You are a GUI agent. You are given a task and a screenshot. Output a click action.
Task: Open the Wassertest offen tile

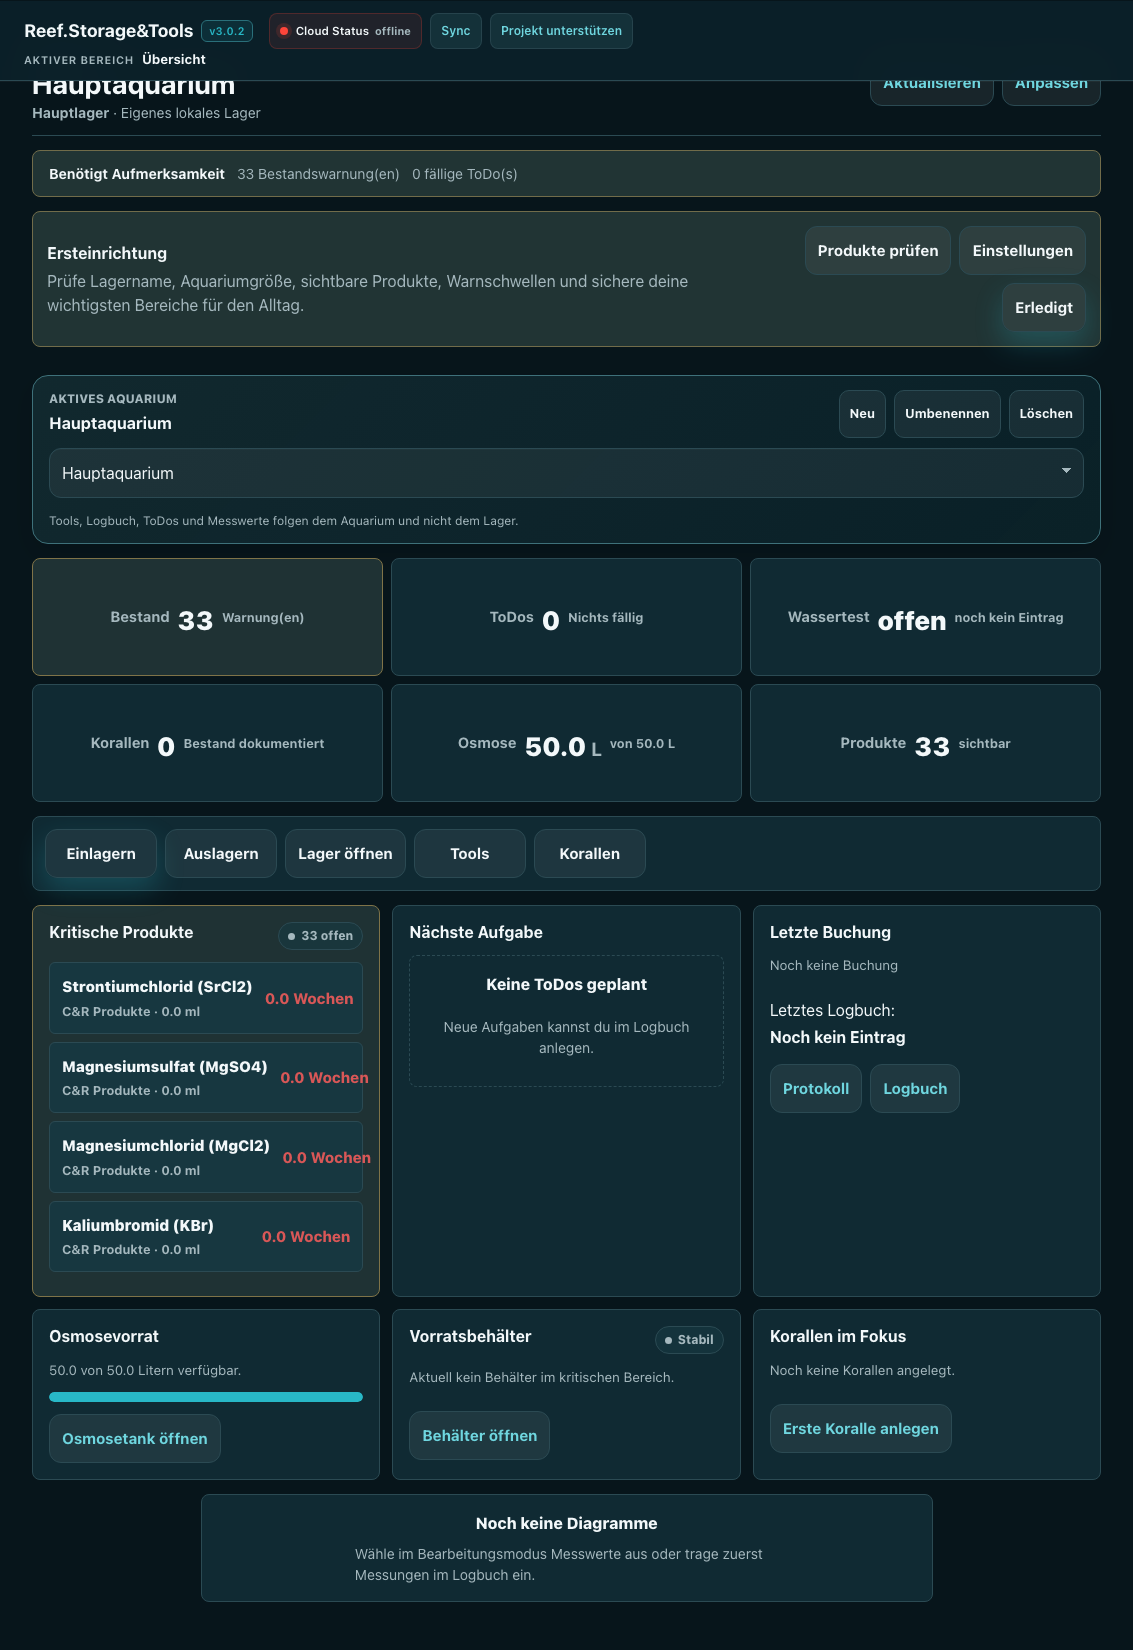[925, 617]
